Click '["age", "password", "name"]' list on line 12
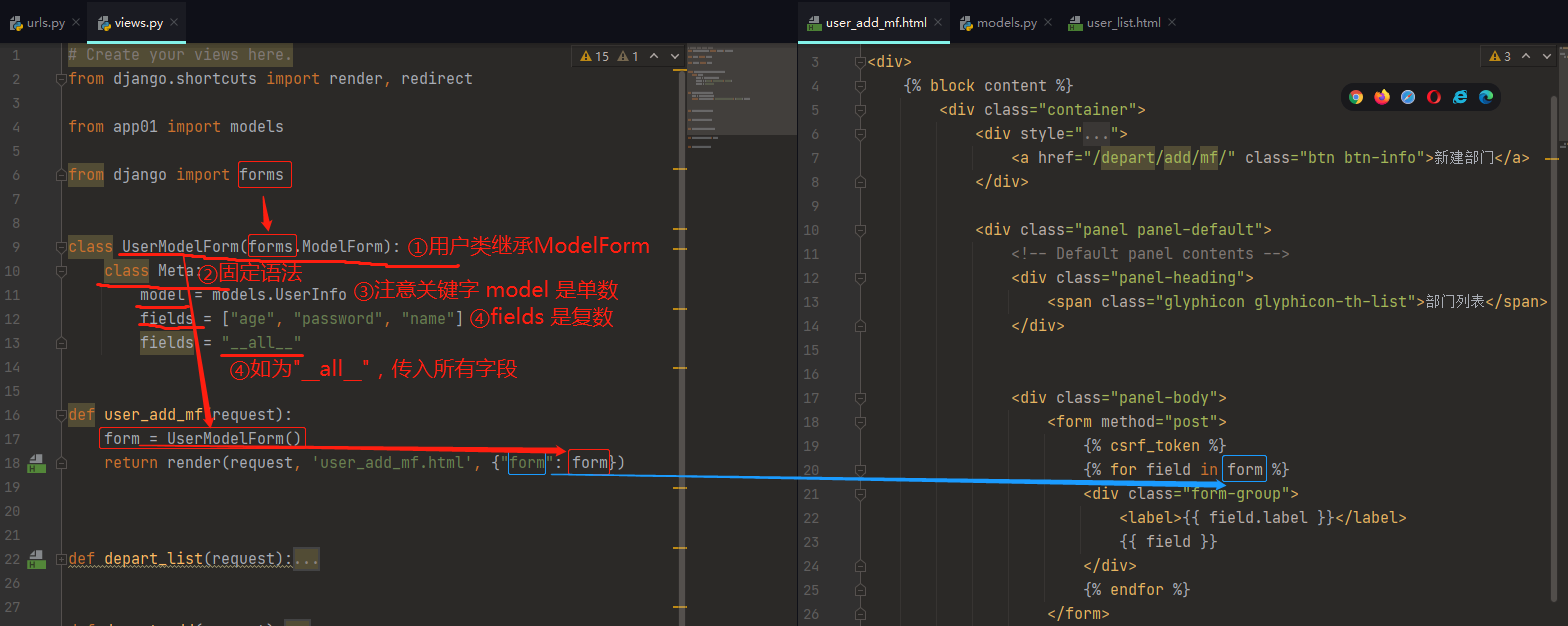 (342, 318)
